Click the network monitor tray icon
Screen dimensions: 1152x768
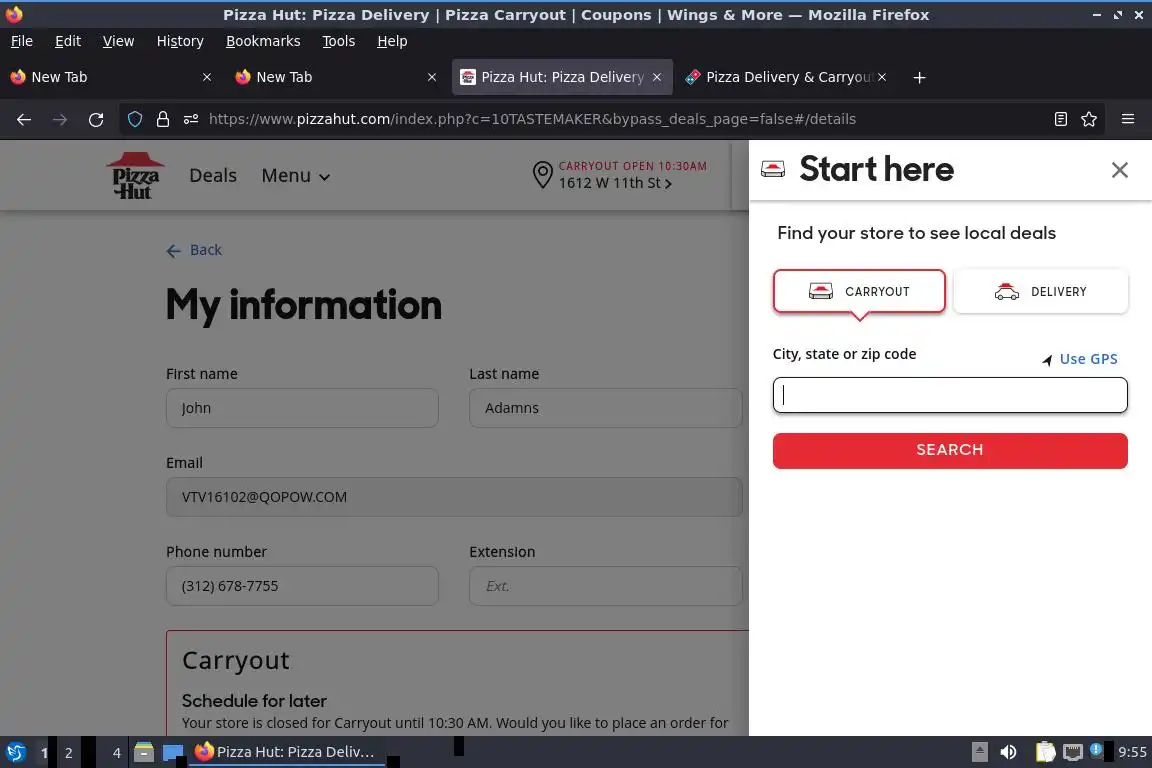point(1073,752)
